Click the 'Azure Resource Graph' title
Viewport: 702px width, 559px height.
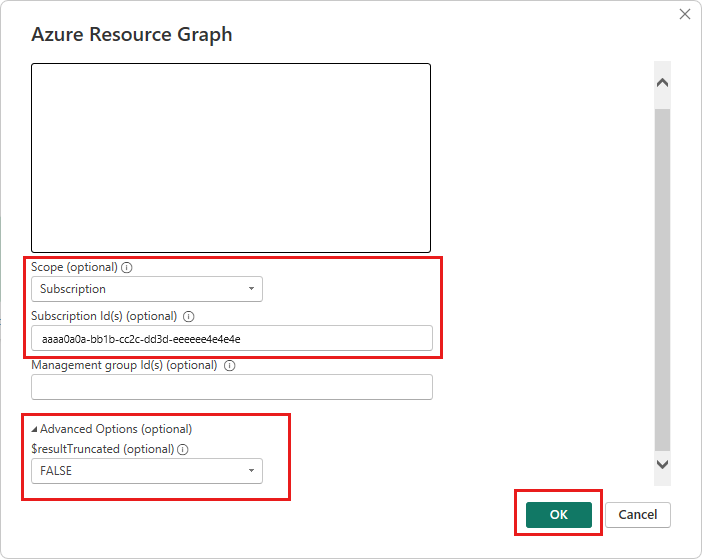point(132,34)
